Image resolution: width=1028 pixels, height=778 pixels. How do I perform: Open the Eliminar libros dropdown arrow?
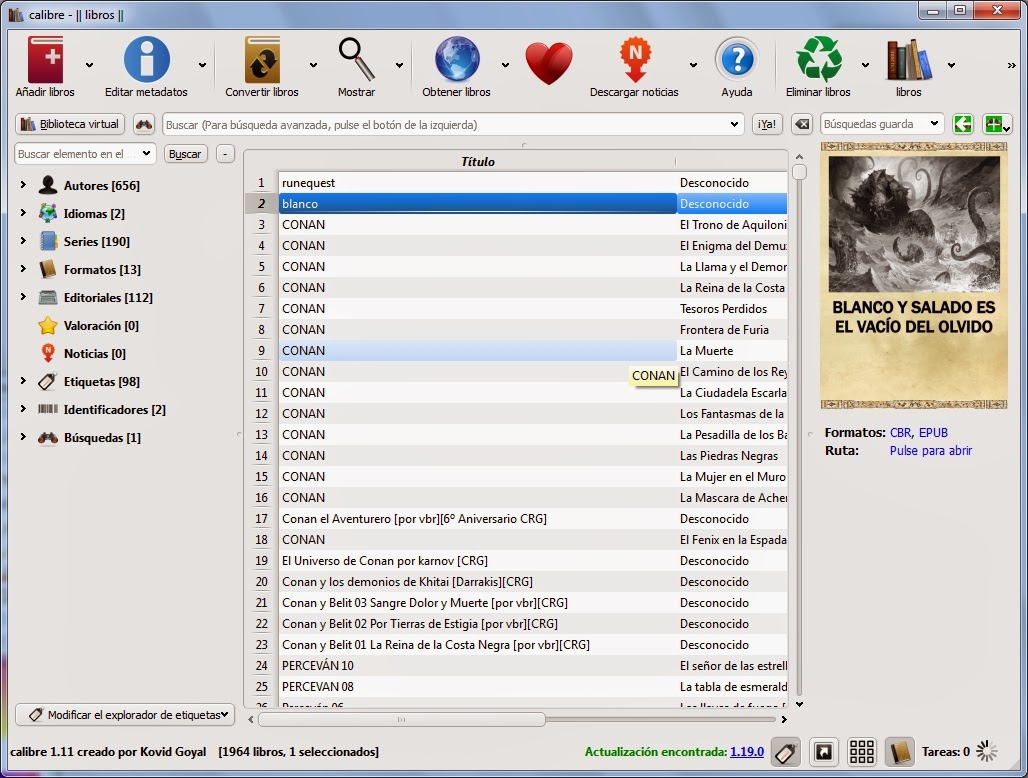(865, 65)
